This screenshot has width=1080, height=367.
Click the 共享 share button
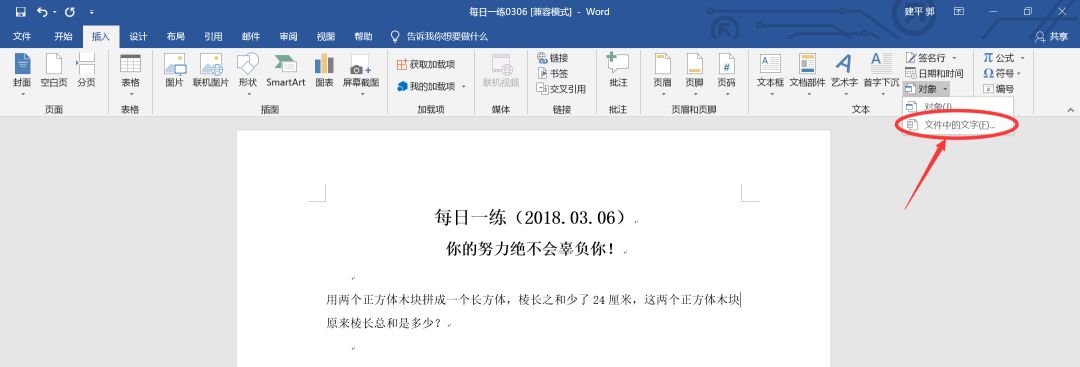1052,36
